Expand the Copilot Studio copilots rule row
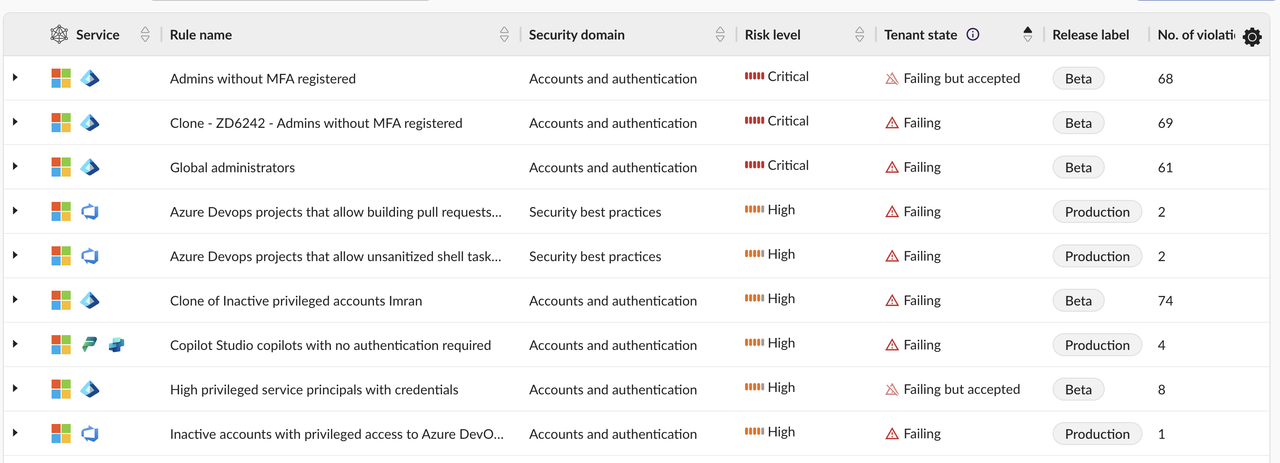The image size is (1280, 463). (x=15, y=345)
